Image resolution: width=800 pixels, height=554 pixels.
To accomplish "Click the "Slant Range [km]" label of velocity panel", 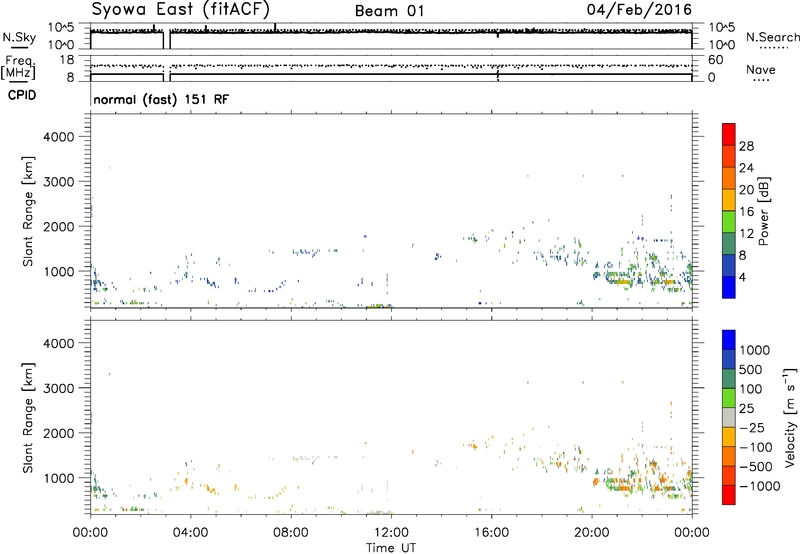I will click(28, 418).
